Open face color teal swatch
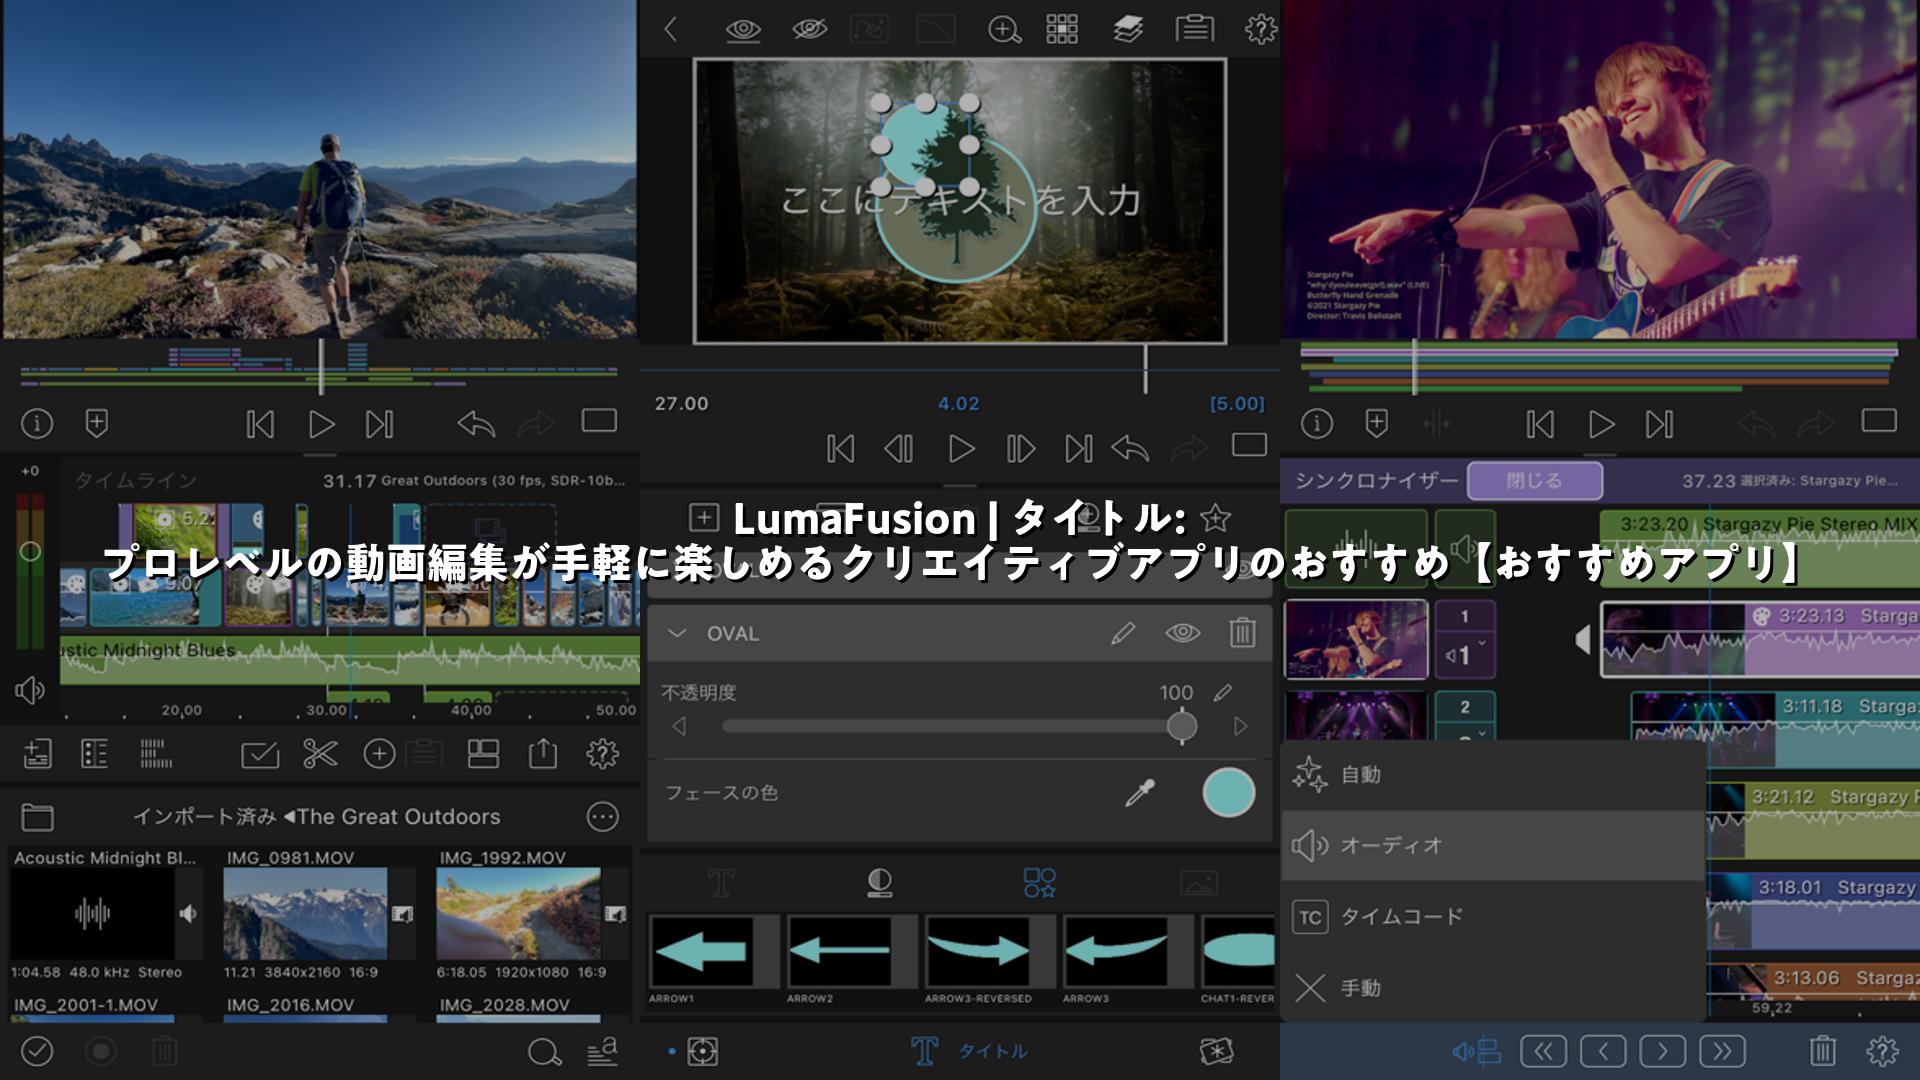This screenshot has height=1080, width=1920. [x=1228, y=793]
